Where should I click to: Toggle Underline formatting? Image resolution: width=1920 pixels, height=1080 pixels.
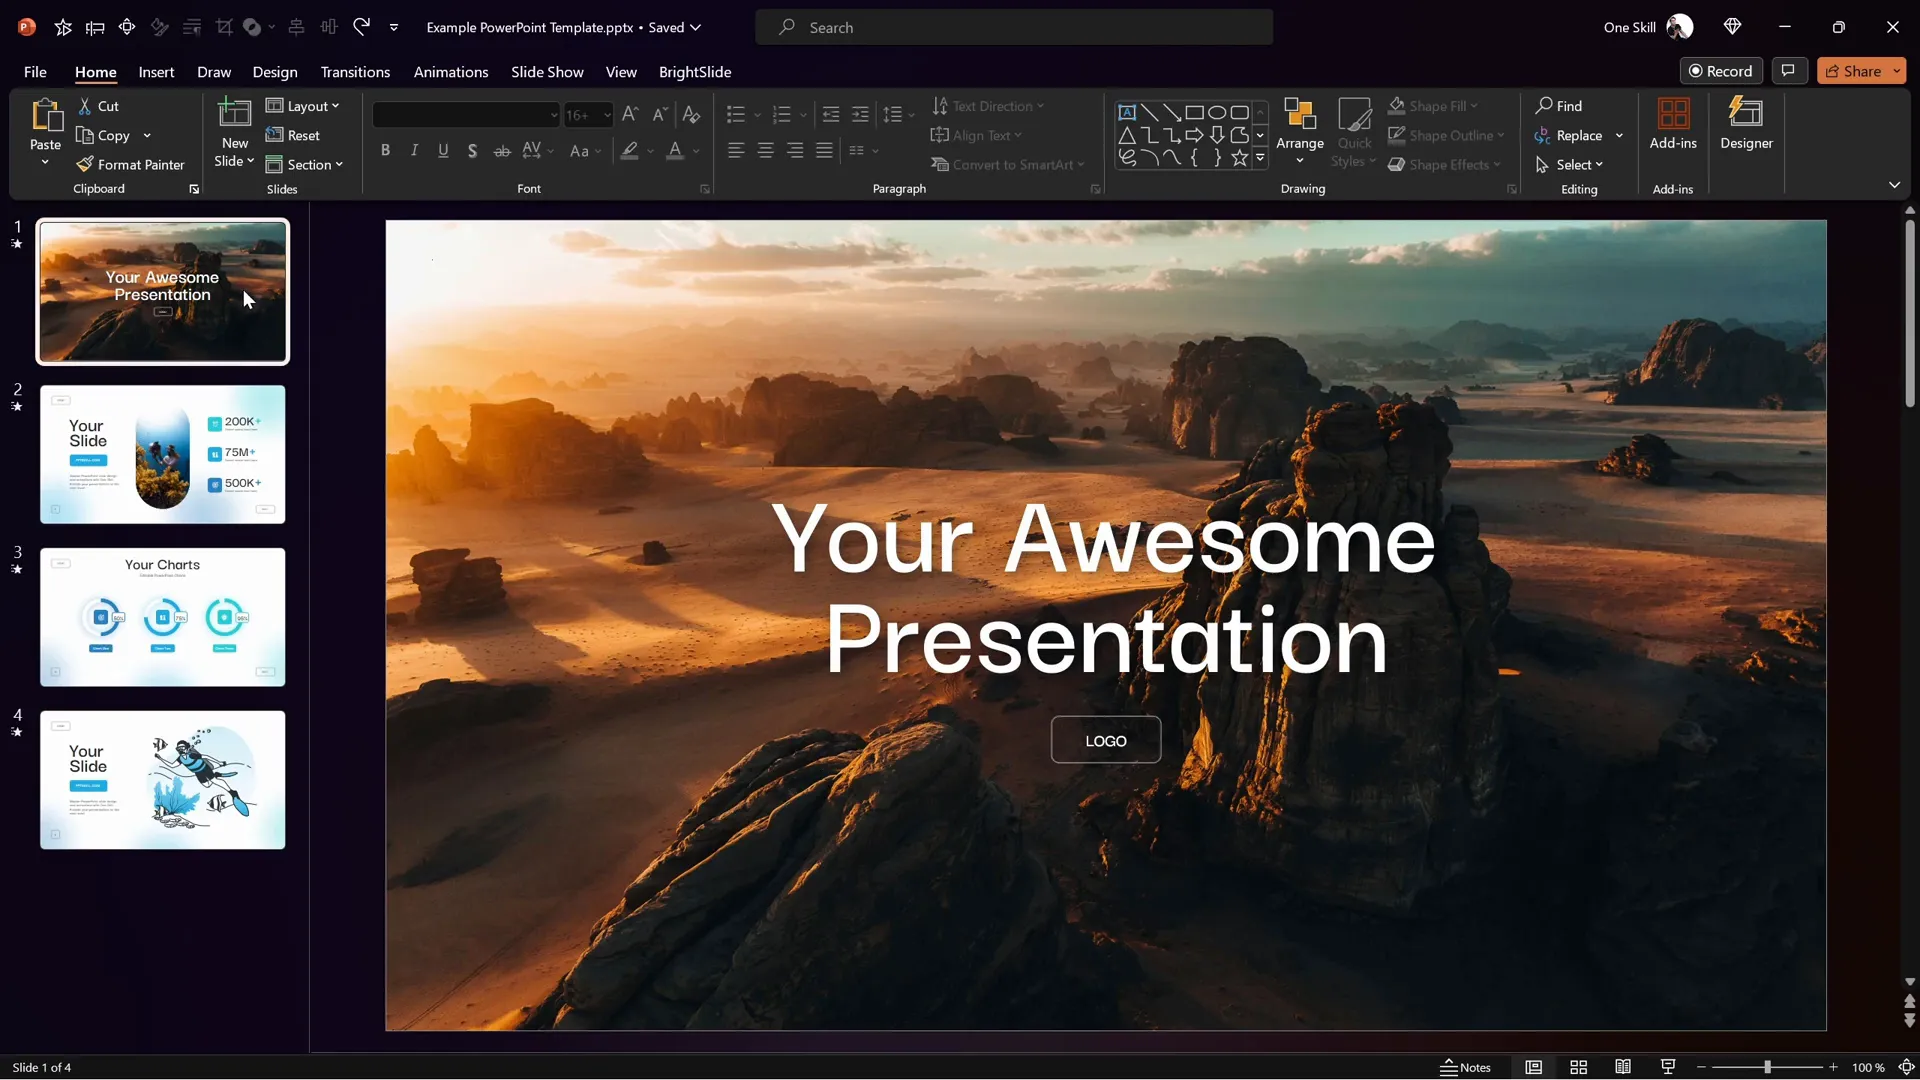tap(443, 150)
